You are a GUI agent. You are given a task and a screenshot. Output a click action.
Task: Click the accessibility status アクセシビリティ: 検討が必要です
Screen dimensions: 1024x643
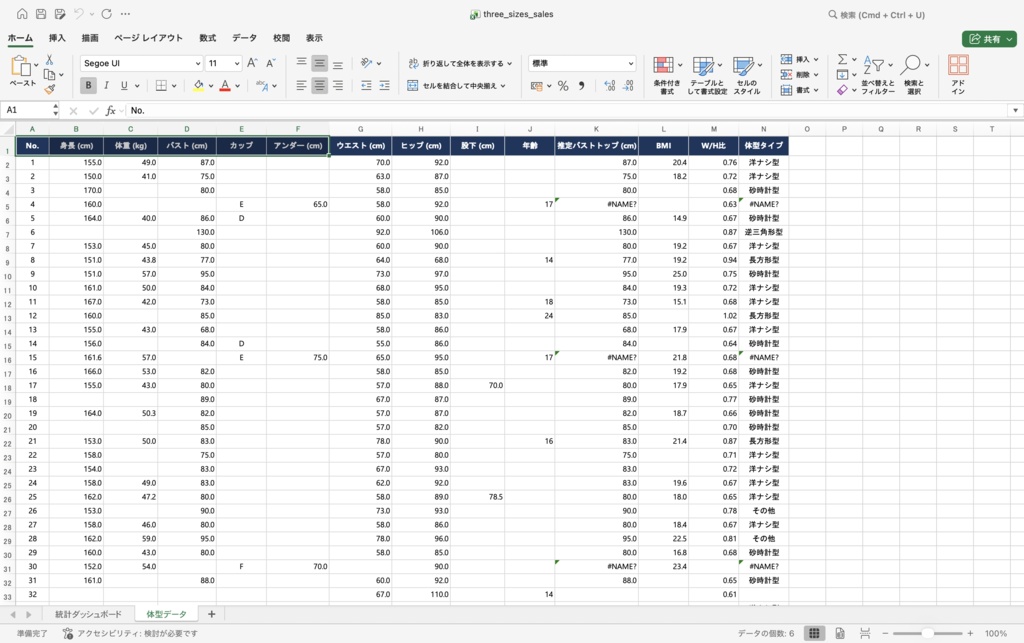(130, 633)
